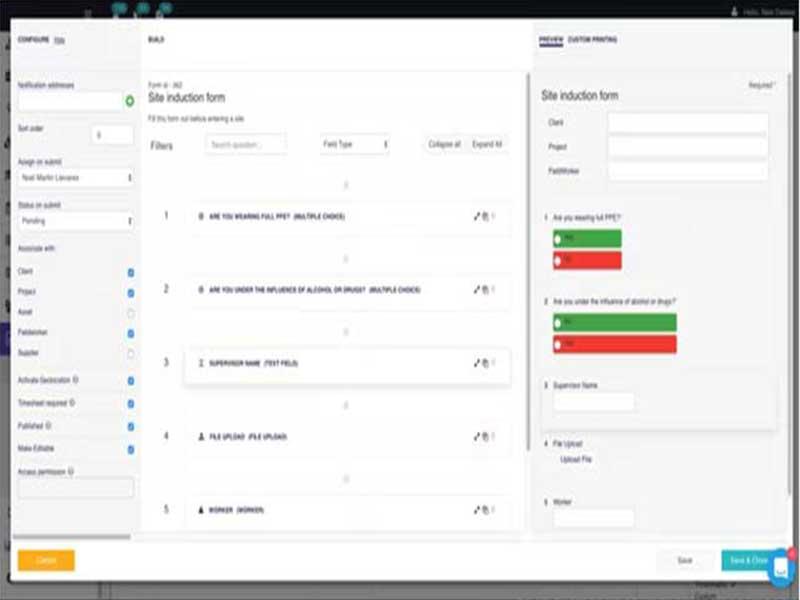
Task: Click the info icon beside Timesheet required
Action: pos(72,403)
